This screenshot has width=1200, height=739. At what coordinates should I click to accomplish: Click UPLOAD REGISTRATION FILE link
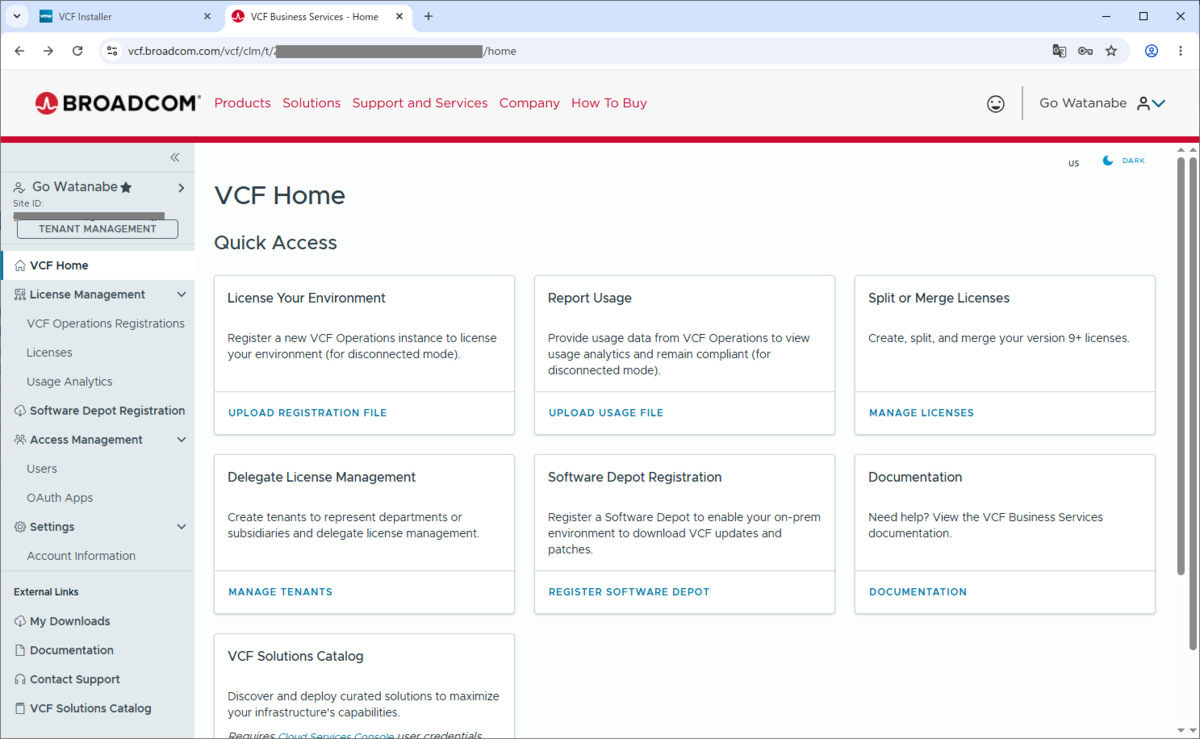pos(307,413)
